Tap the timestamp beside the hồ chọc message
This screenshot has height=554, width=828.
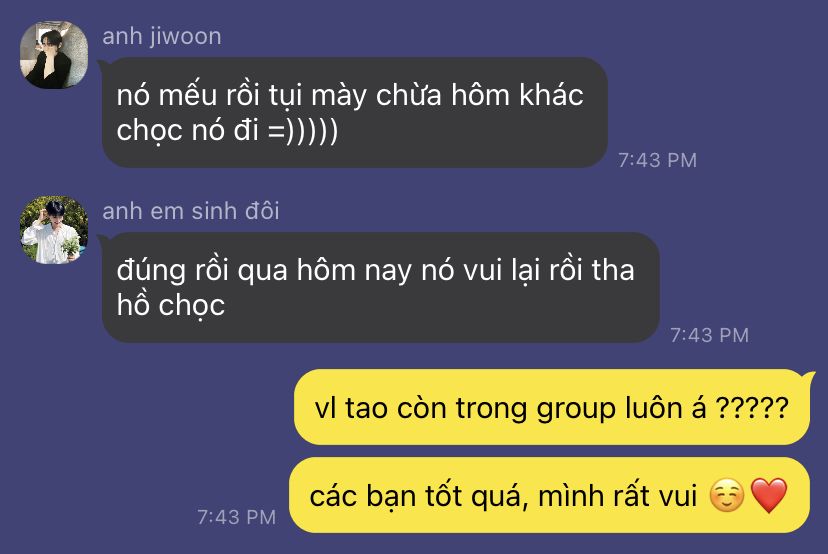point(709,335)
